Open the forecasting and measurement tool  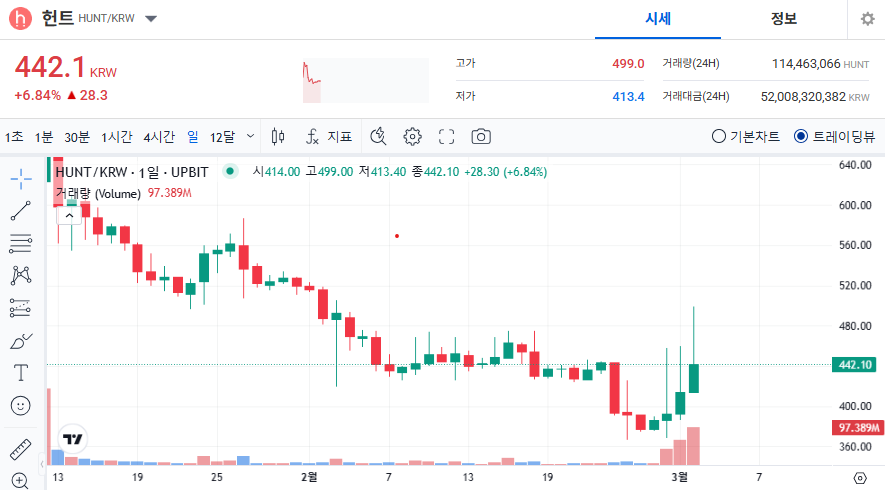tap(21, 308)
